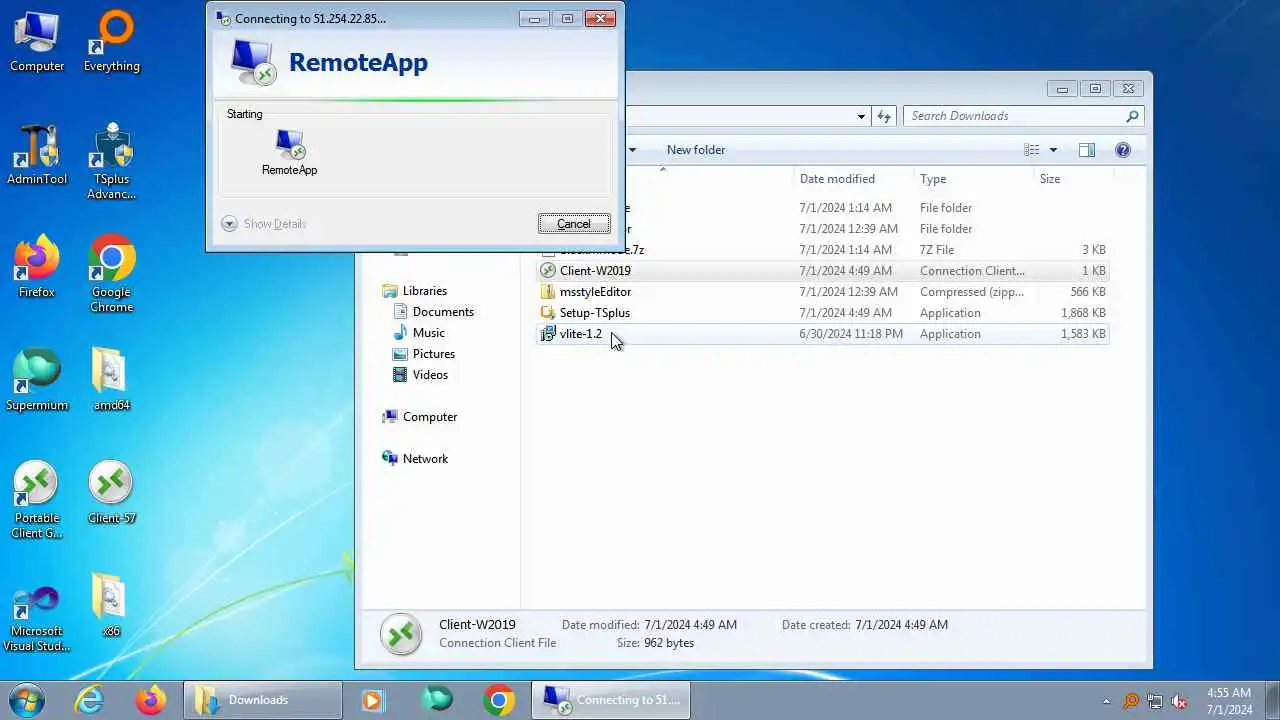1280x720 pixels.
Task: Toggle the preview pane button
Action: click(1087, 150)
